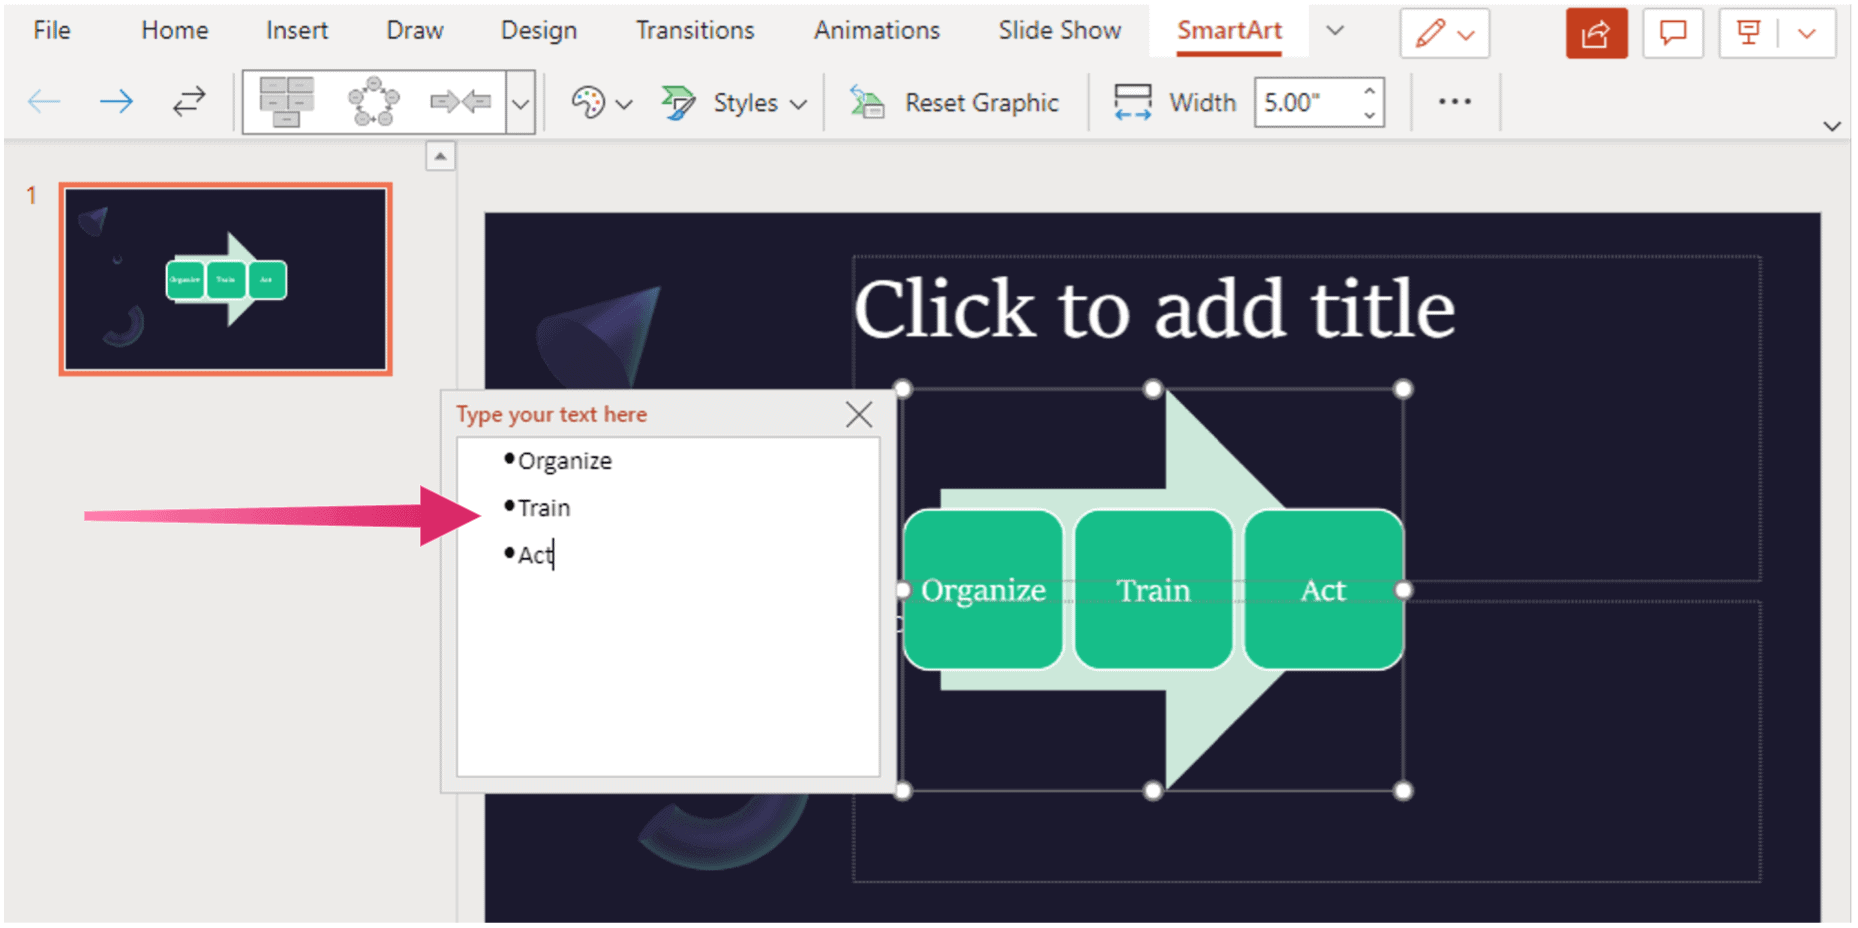Switch layout direction with right-to-left icon

coord(188,101)
